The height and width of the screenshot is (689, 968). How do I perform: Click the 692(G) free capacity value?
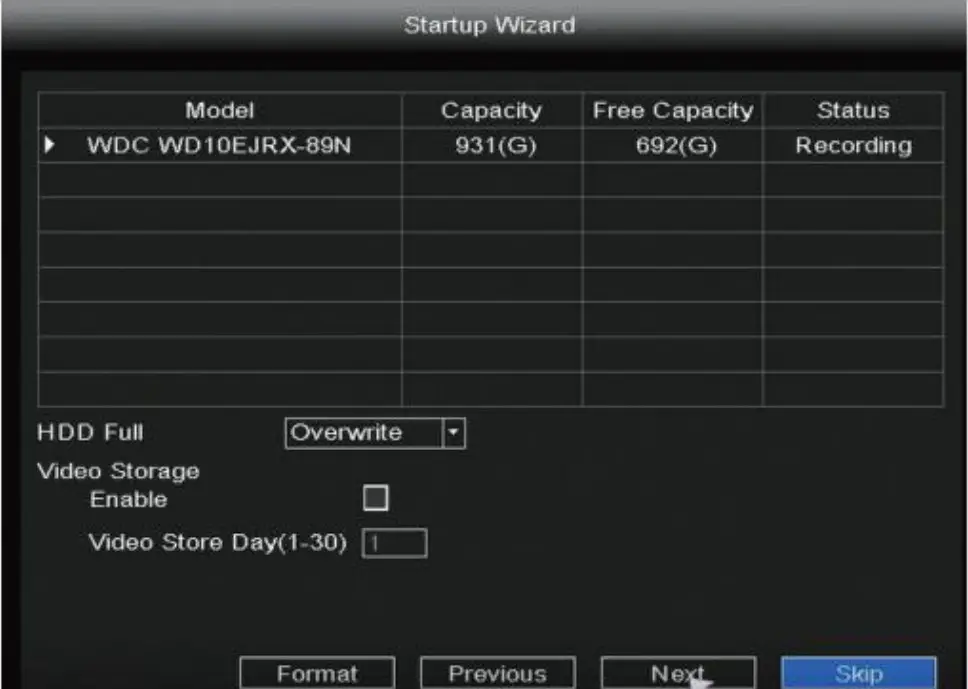tap(673, 146)
